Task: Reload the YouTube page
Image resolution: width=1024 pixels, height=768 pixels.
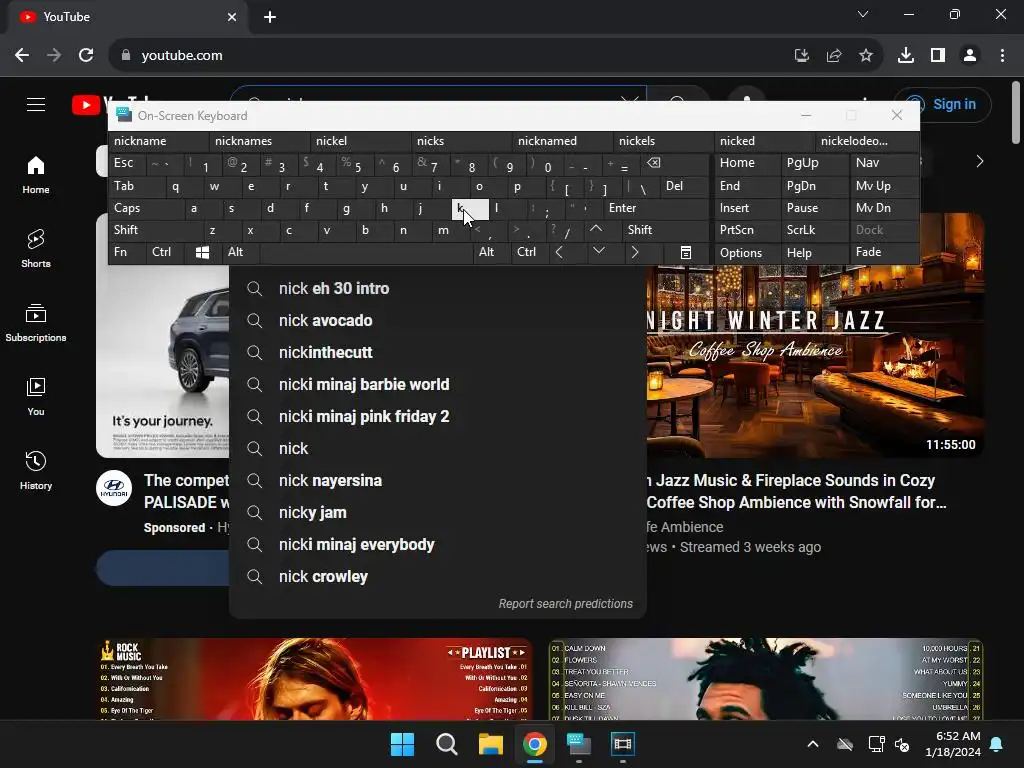Action: (x=86, y=56)
